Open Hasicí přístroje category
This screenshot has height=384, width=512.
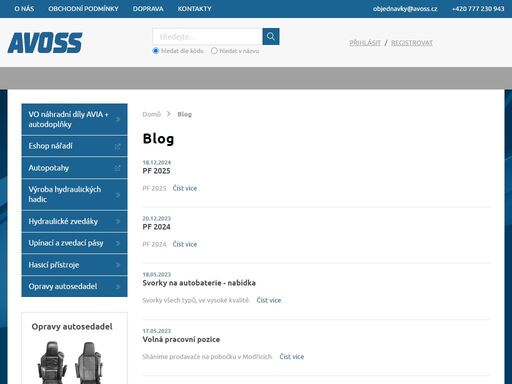tap(74, 265)
